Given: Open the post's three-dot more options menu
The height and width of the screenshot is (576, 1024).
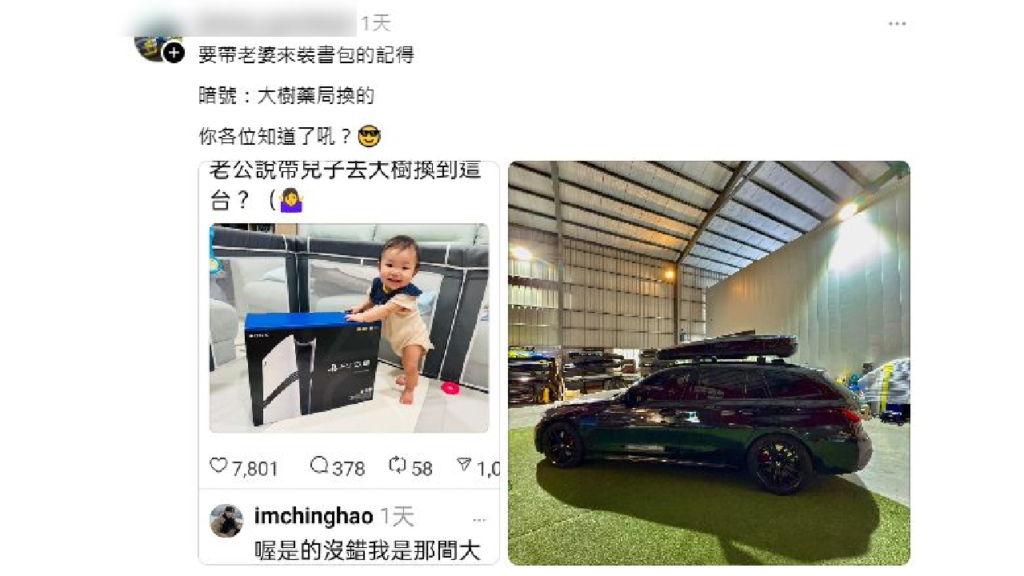Looking at the screenshot, I should [x=897, y=24].
